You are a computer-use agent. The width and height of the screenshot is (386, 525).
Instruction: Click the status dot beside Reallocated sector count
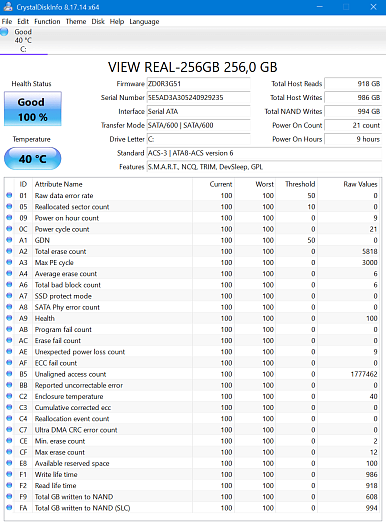[9, 206]
